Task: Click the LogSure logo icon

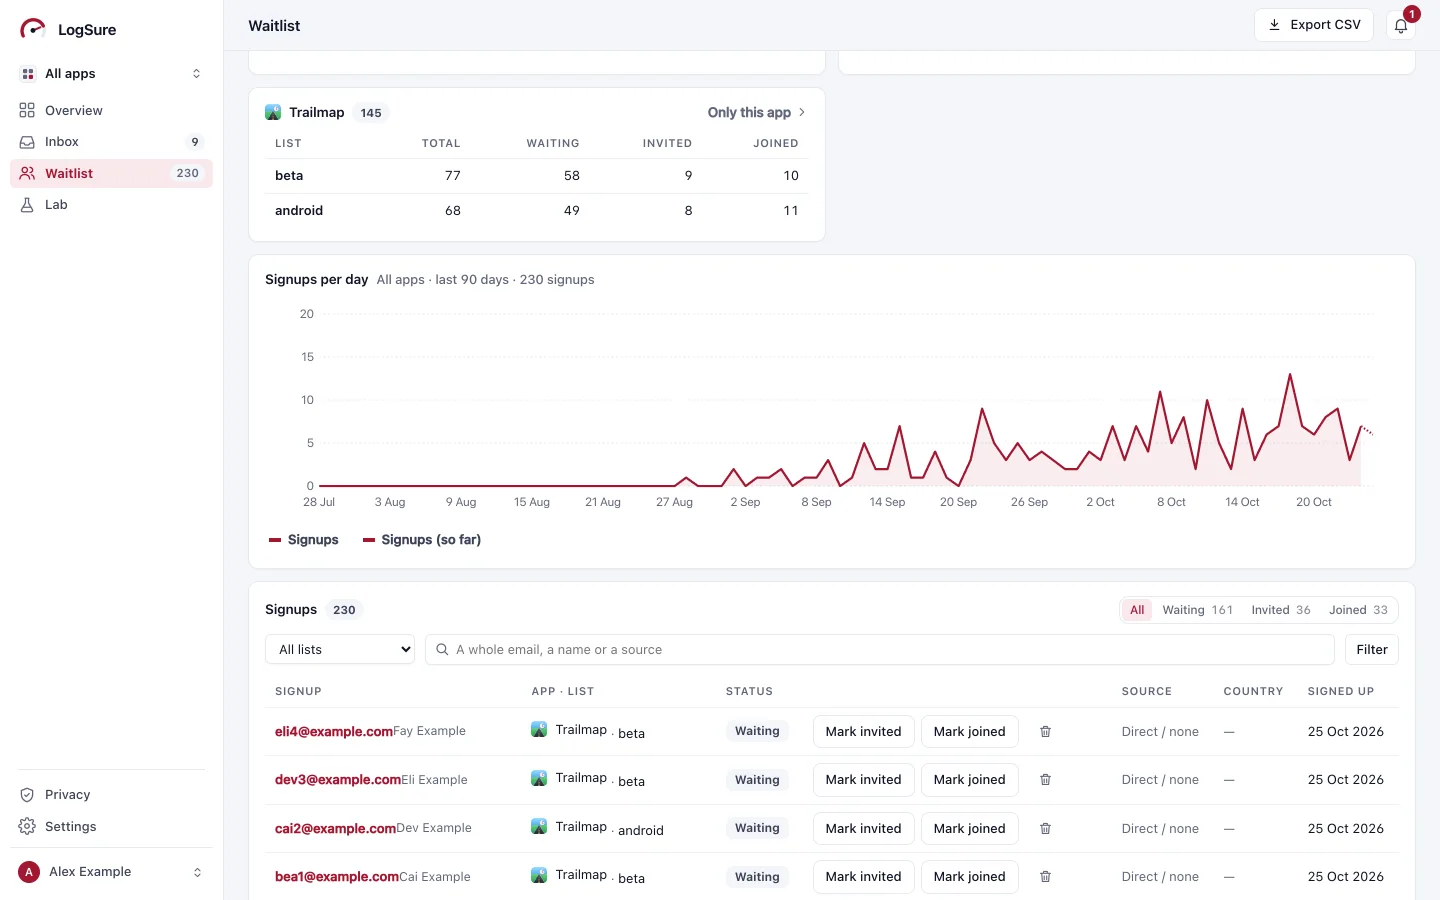Action: click(x=32, y=29)
